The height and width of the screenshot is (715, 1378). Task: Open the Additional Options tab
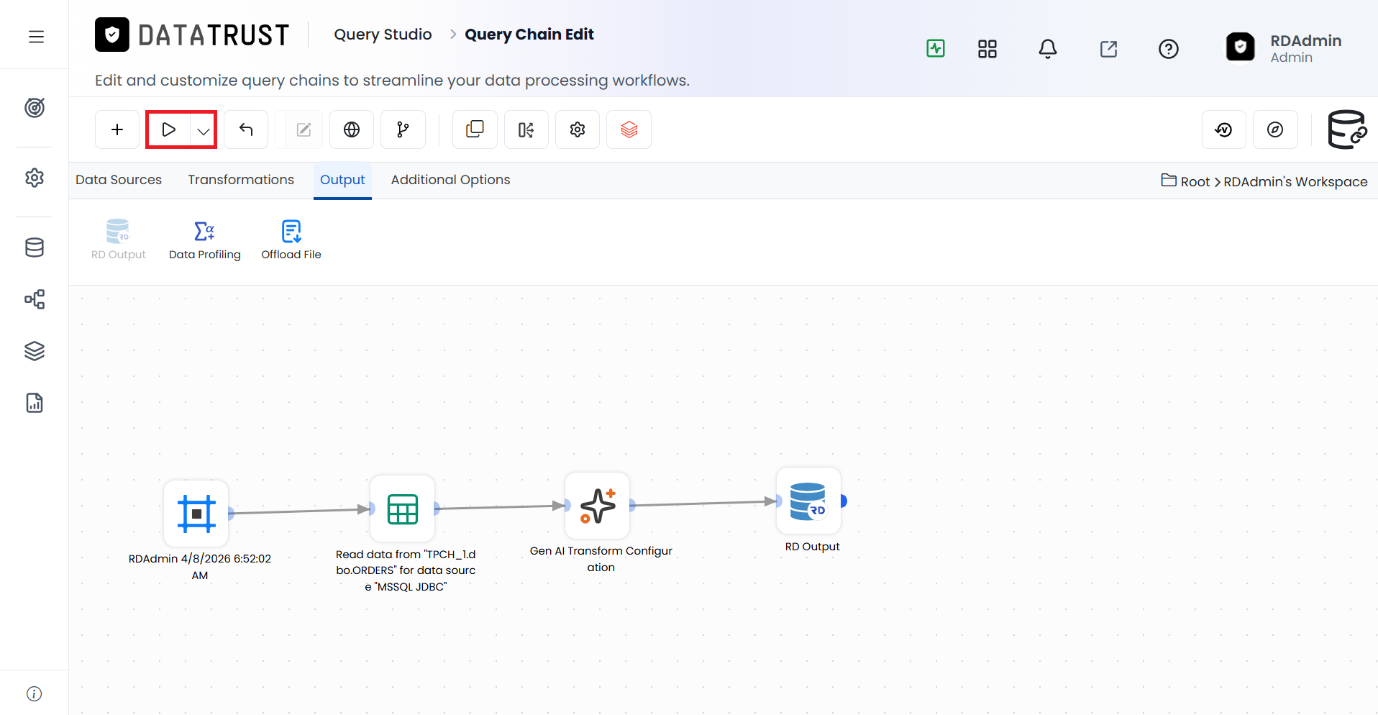click(x=450, y=180)
